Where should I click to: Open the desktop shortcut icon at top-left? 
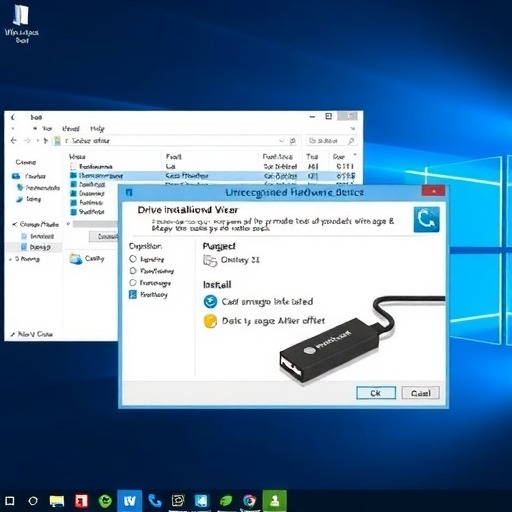pos(21,15)
